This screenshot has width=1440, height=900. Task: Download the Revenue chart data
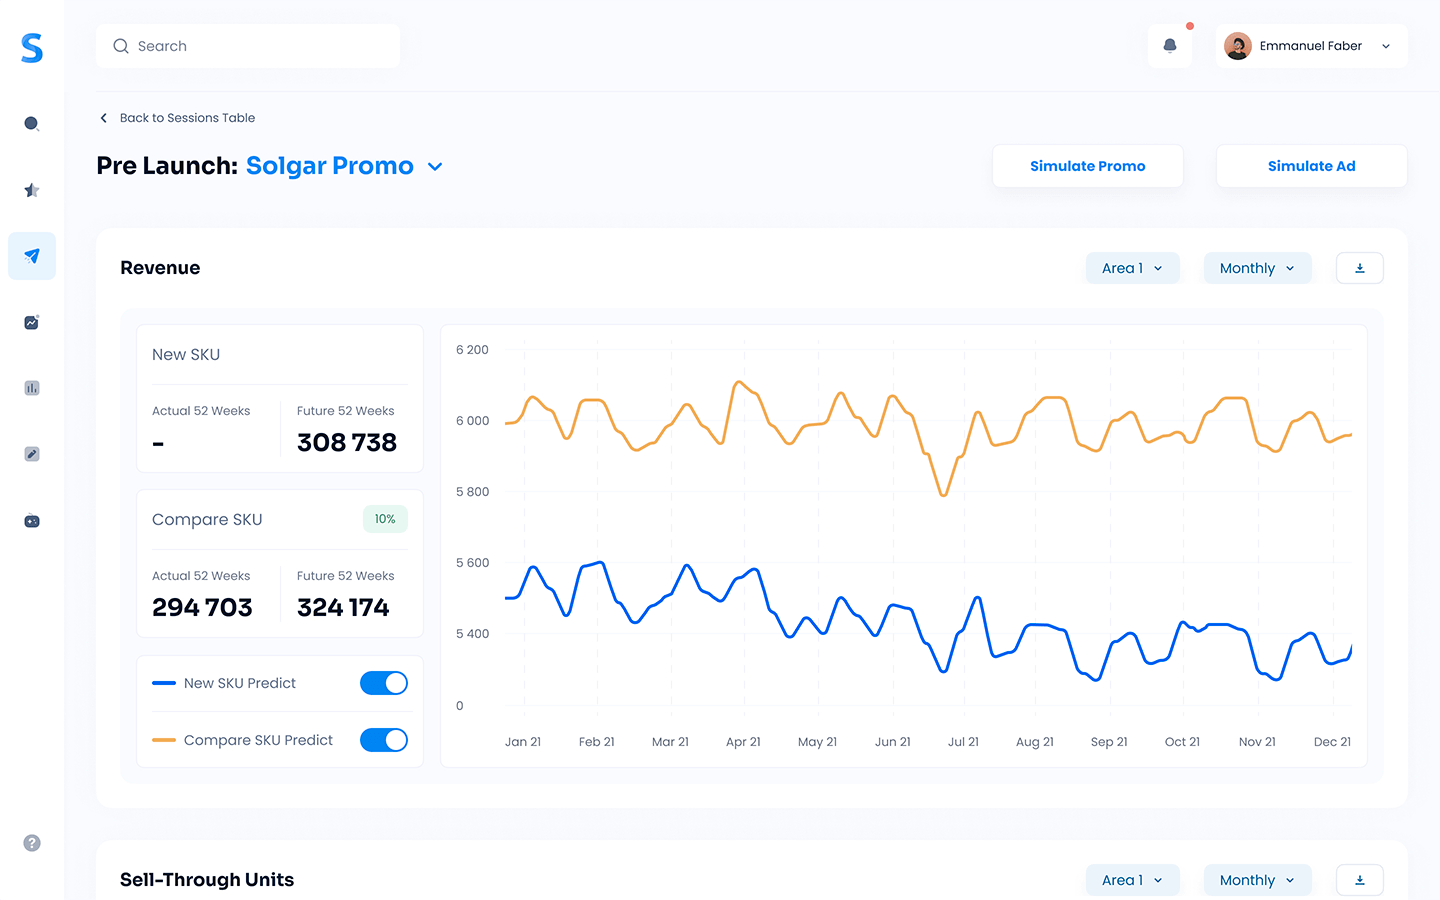(1360, 268)
